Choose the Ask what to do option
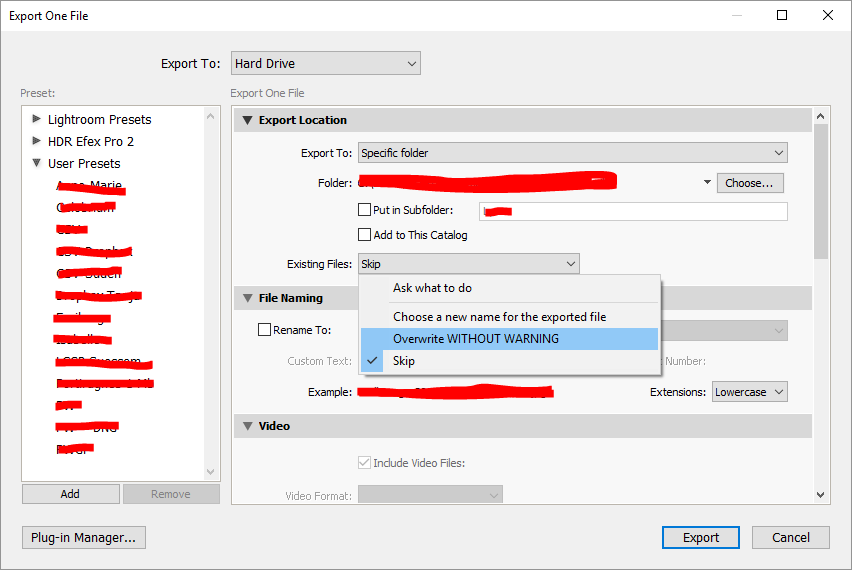The height and width of the screenshot is (570, 852). [x=432, y=288]
